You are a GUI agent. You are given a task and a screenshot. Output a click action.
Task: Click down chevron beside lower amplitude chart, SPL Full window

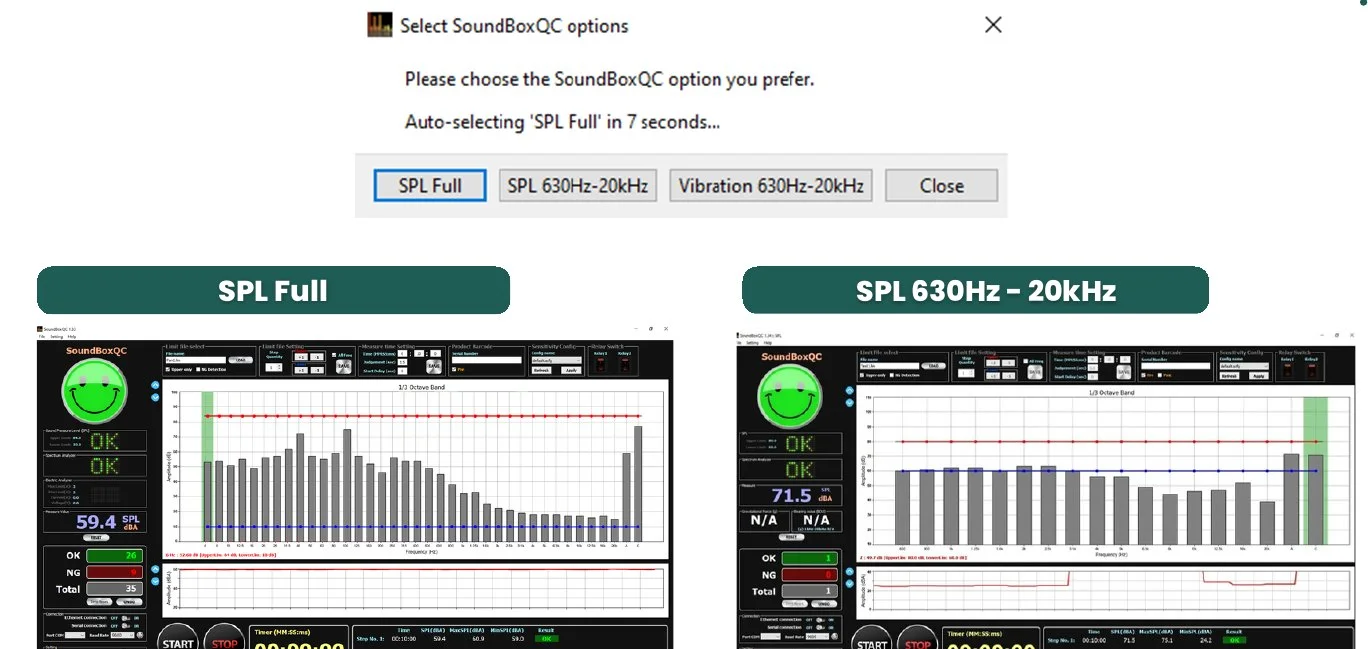click(155, 581)
